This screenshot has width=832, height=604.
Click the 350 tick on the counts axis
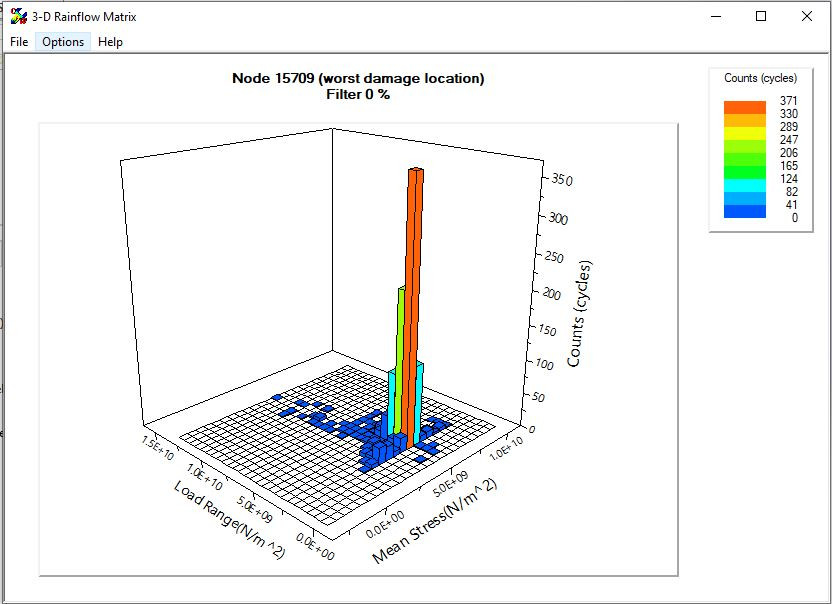pos(562,181)
